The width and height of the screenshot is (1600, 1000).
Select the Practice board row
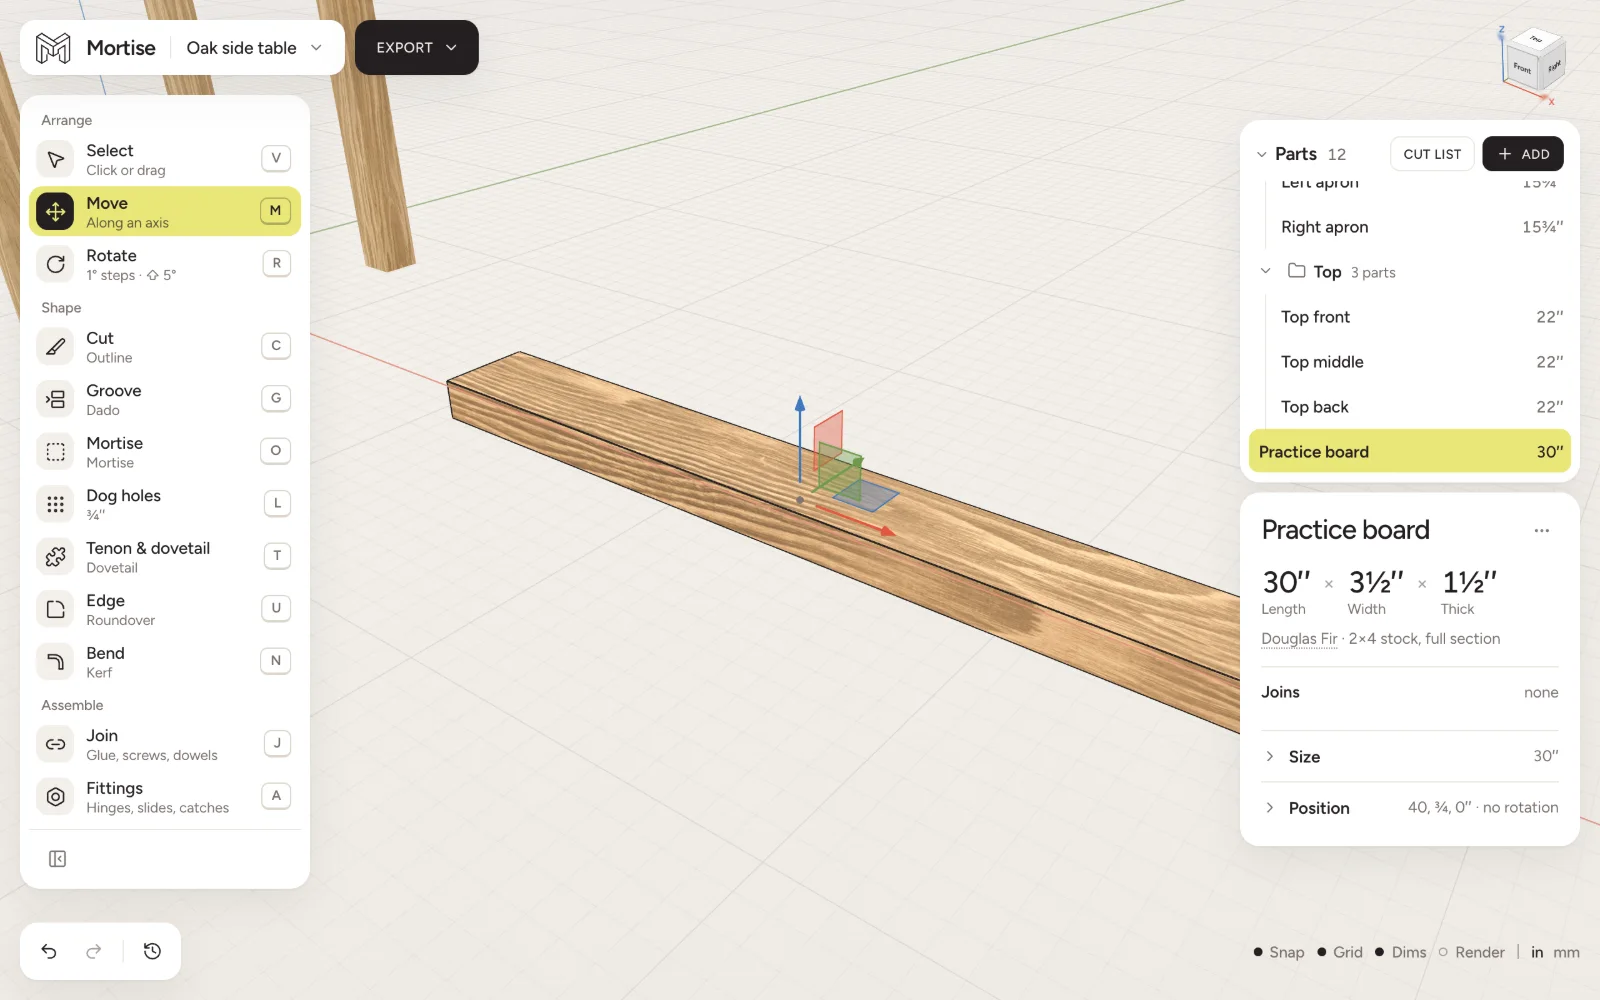point(1410,452)
